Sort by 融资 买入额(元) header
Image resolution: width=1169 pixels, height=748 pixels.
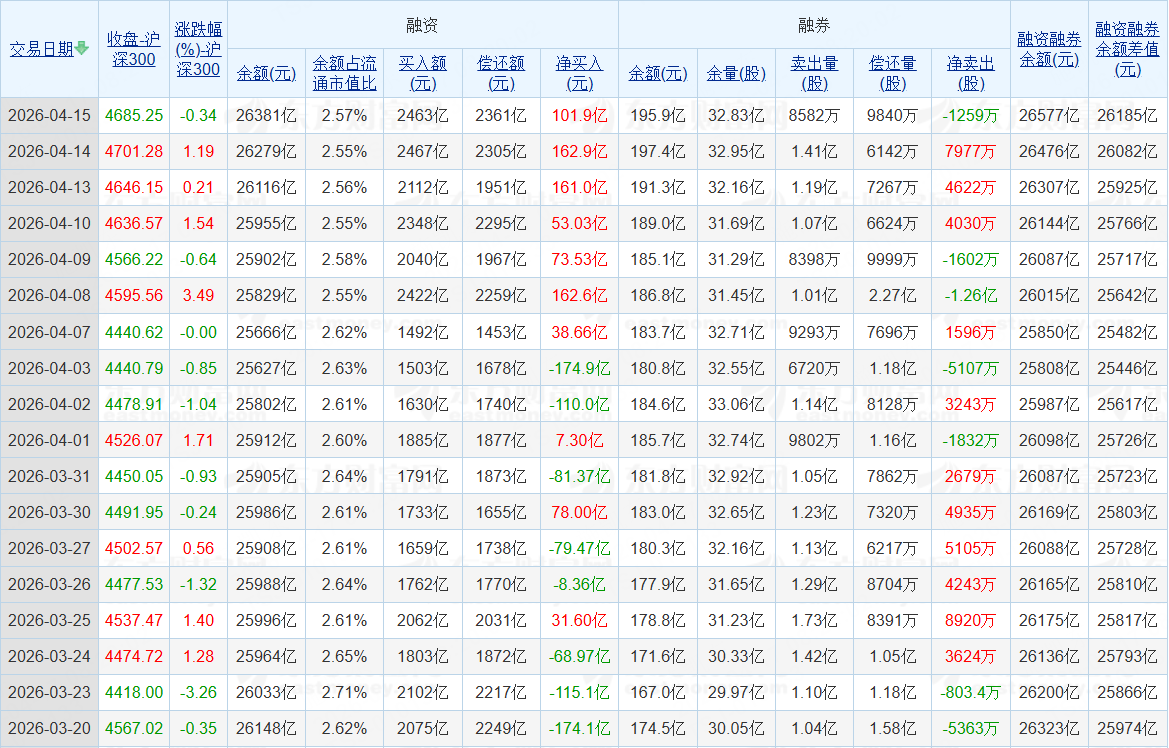coord(423,73)
